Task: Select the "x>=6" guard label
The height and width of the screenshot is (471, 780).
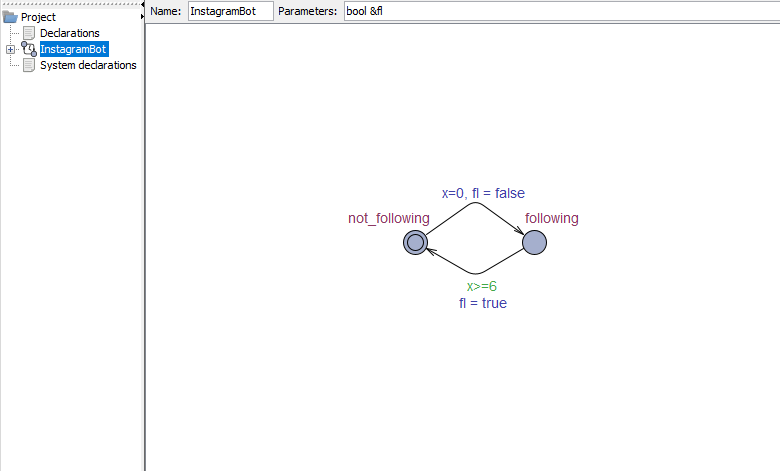Action: (482, 286)
